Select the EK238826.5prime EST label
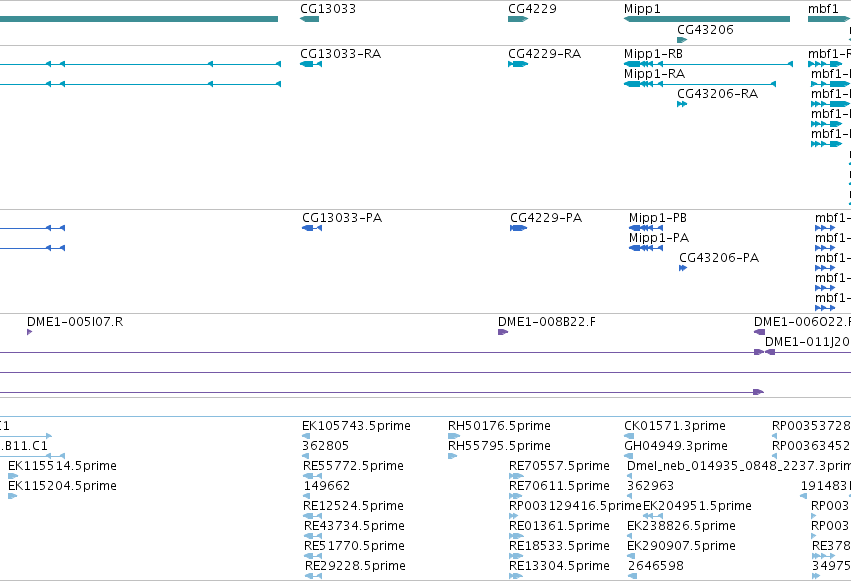Screen dimensions: 851x581 tap(681, 526)
